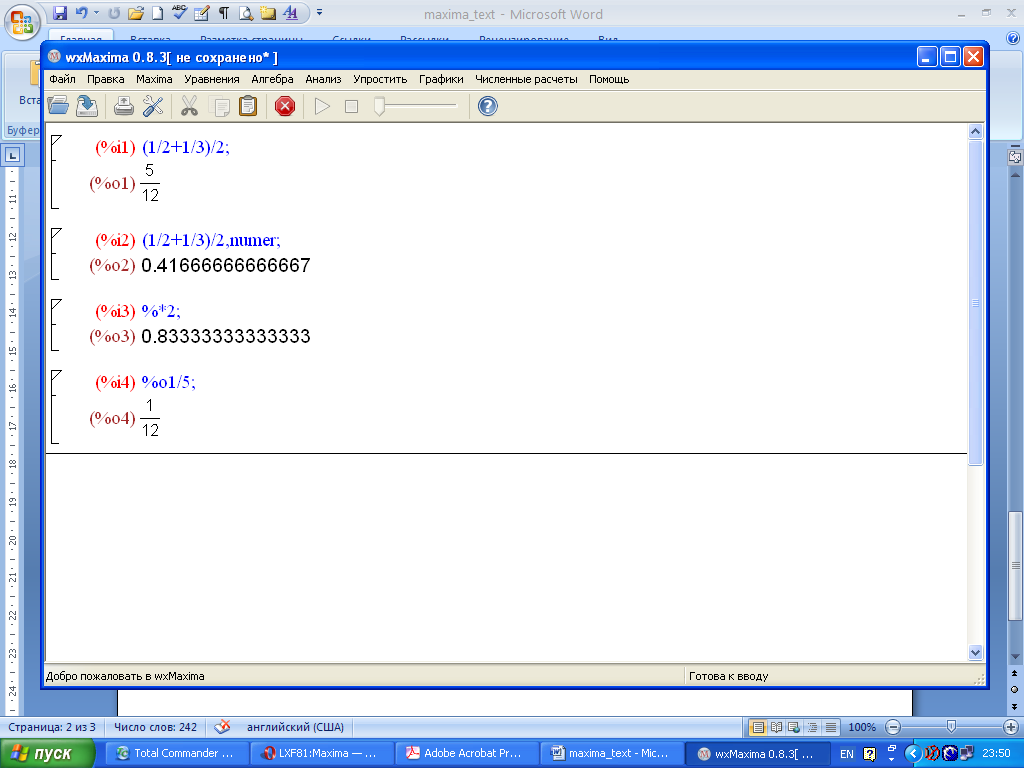Click the animation frame slider handle
The width and height of the screenshot is (1024, 768).
[x=379, y=106]
